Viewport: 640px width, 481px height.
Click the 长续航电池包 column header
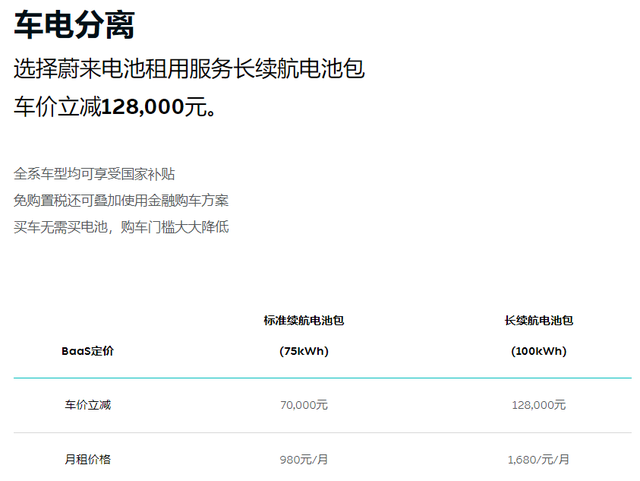click(x=539, y=321)
